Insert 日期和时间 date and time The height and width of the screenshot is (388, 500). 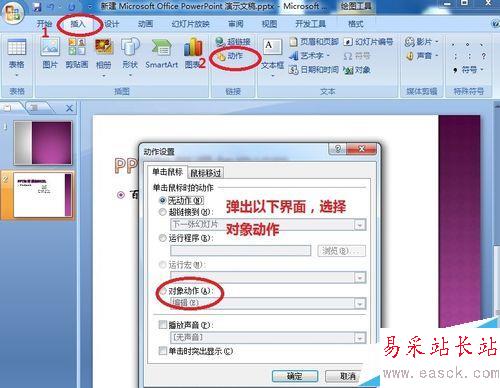tap(313, 70)
